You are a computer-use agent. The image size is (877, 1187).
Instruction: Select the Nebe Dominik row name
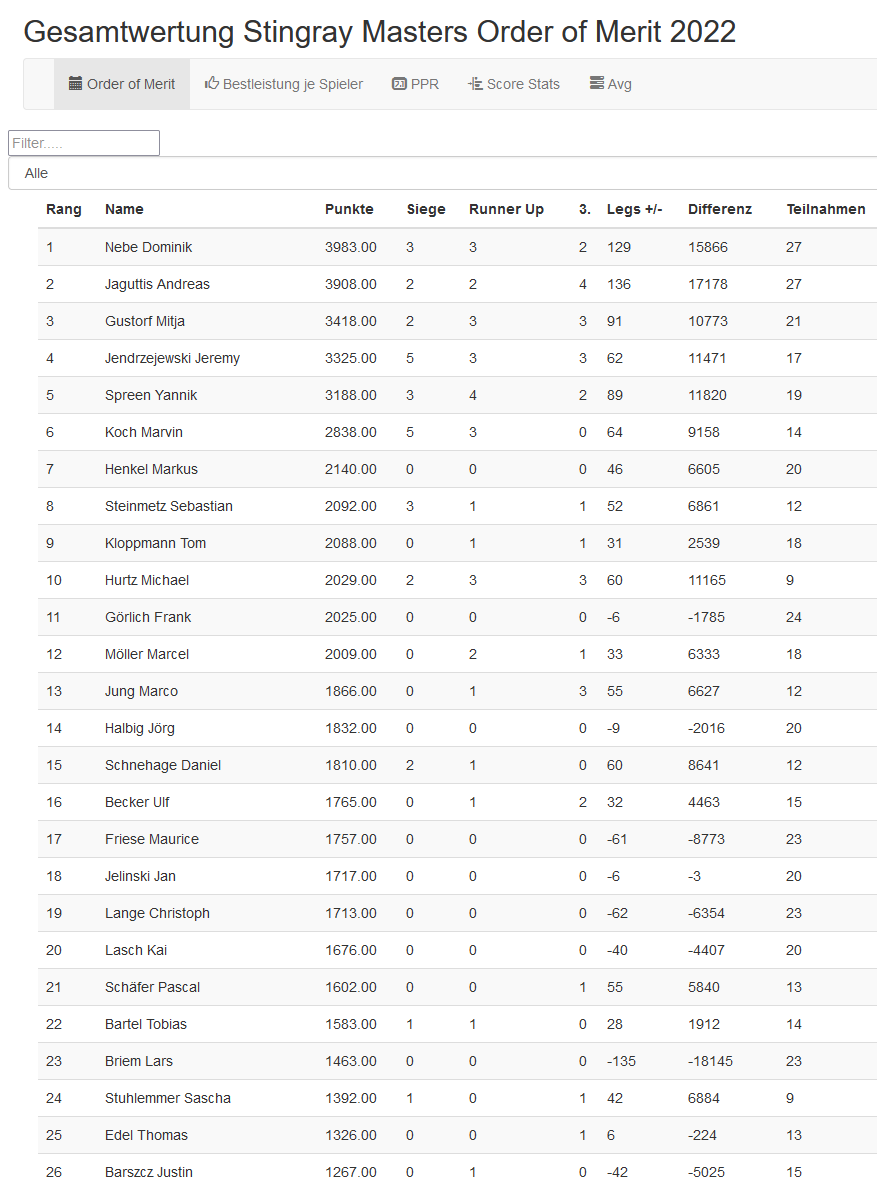click(x=148, y=247)
